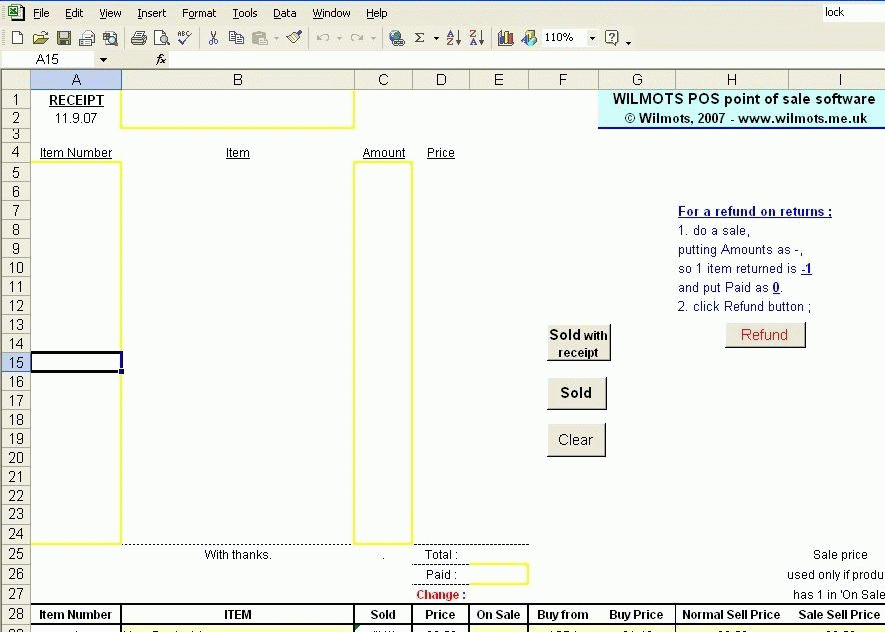
Task: Click the Paid amount yellow cell
Action: (499, 574)
